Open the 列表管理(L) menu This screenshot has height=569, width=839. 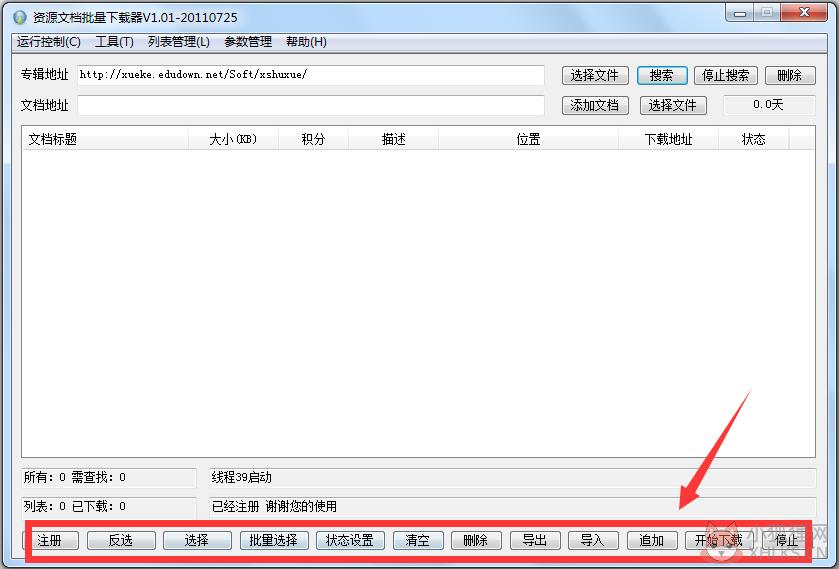pos(179,42)
